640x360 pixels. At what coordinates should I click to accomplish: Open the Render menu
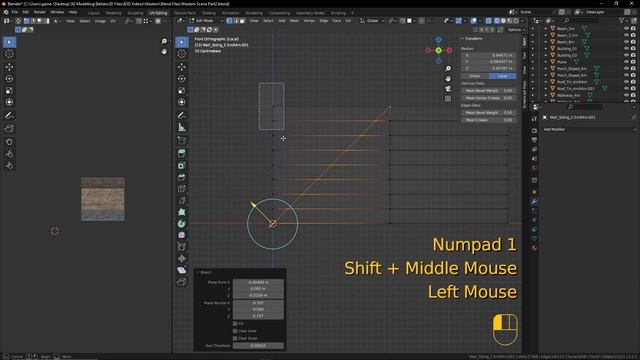point(40,12)
